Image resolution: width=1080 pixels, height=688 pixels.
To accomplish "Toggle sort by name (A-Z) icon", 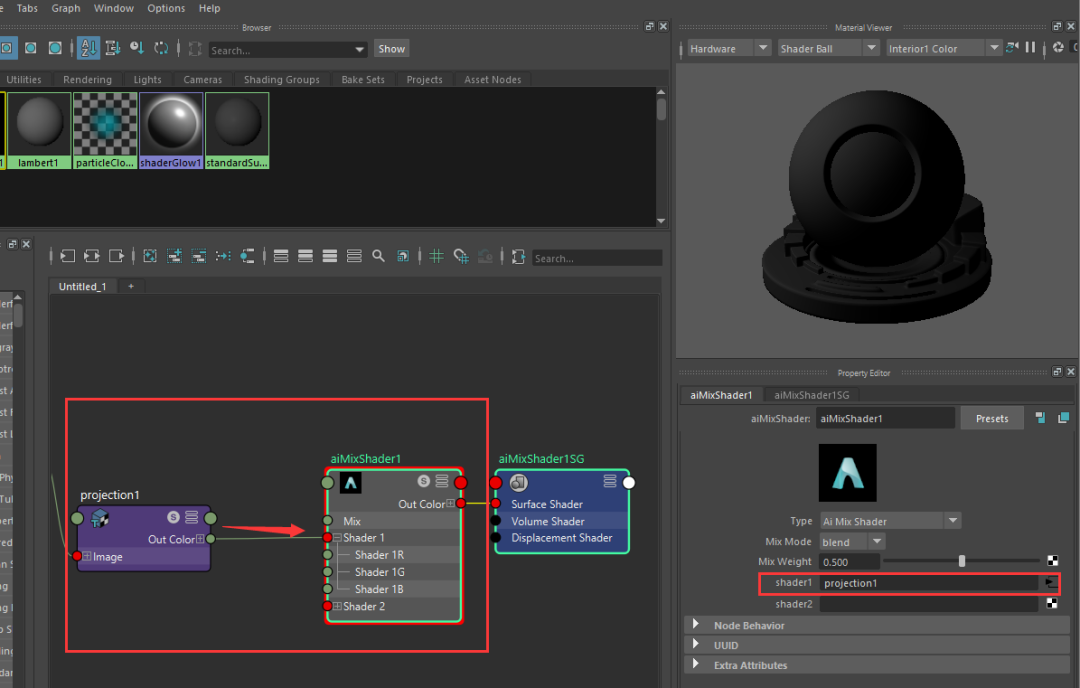I will click(88, 48).
